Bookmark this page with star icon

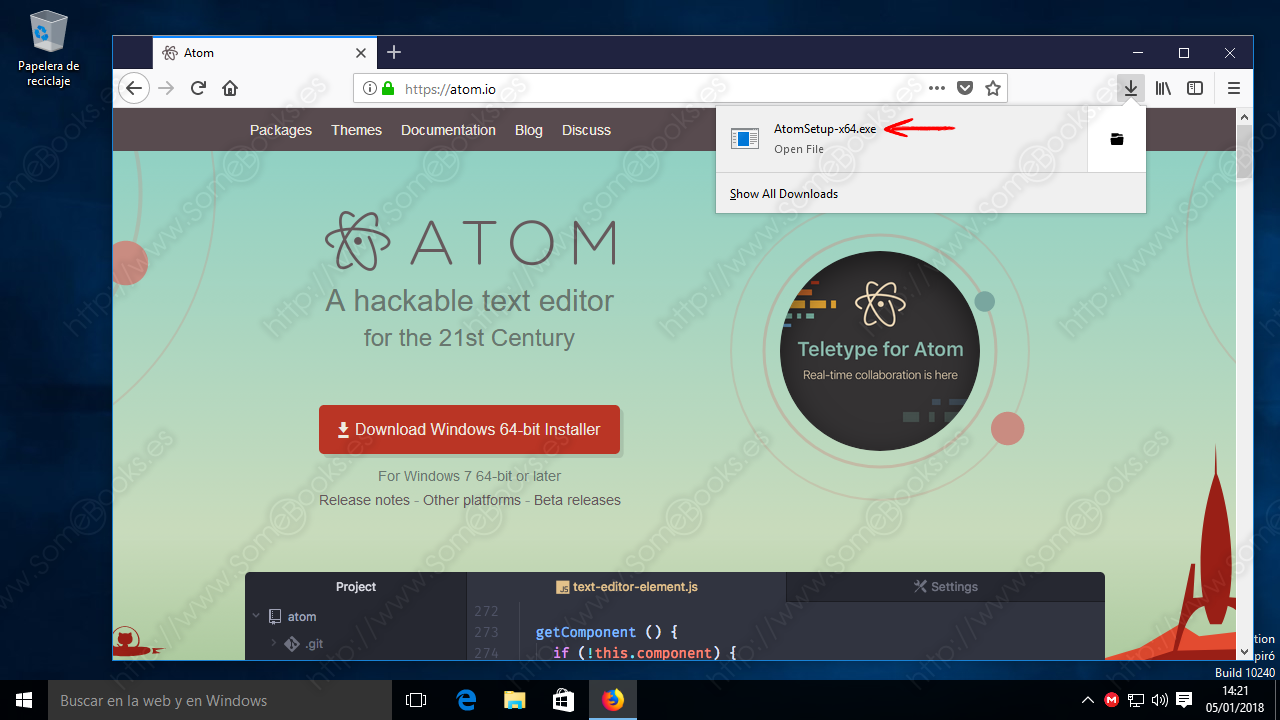click(993, 88)
